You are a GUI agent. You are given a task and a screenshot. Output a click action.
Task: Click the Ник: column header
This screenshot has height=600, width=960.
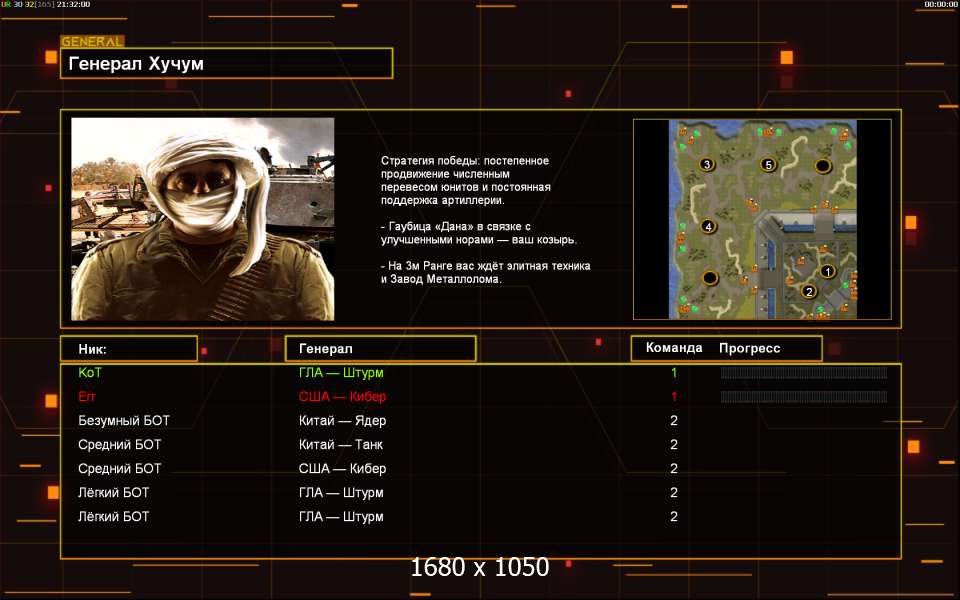tap(129, 348)
